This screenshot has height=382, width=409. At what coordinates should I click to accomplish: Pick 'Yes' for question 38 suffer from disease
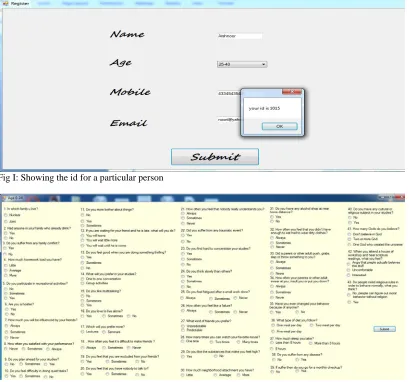pyautogui.click(x=297, y=360)
